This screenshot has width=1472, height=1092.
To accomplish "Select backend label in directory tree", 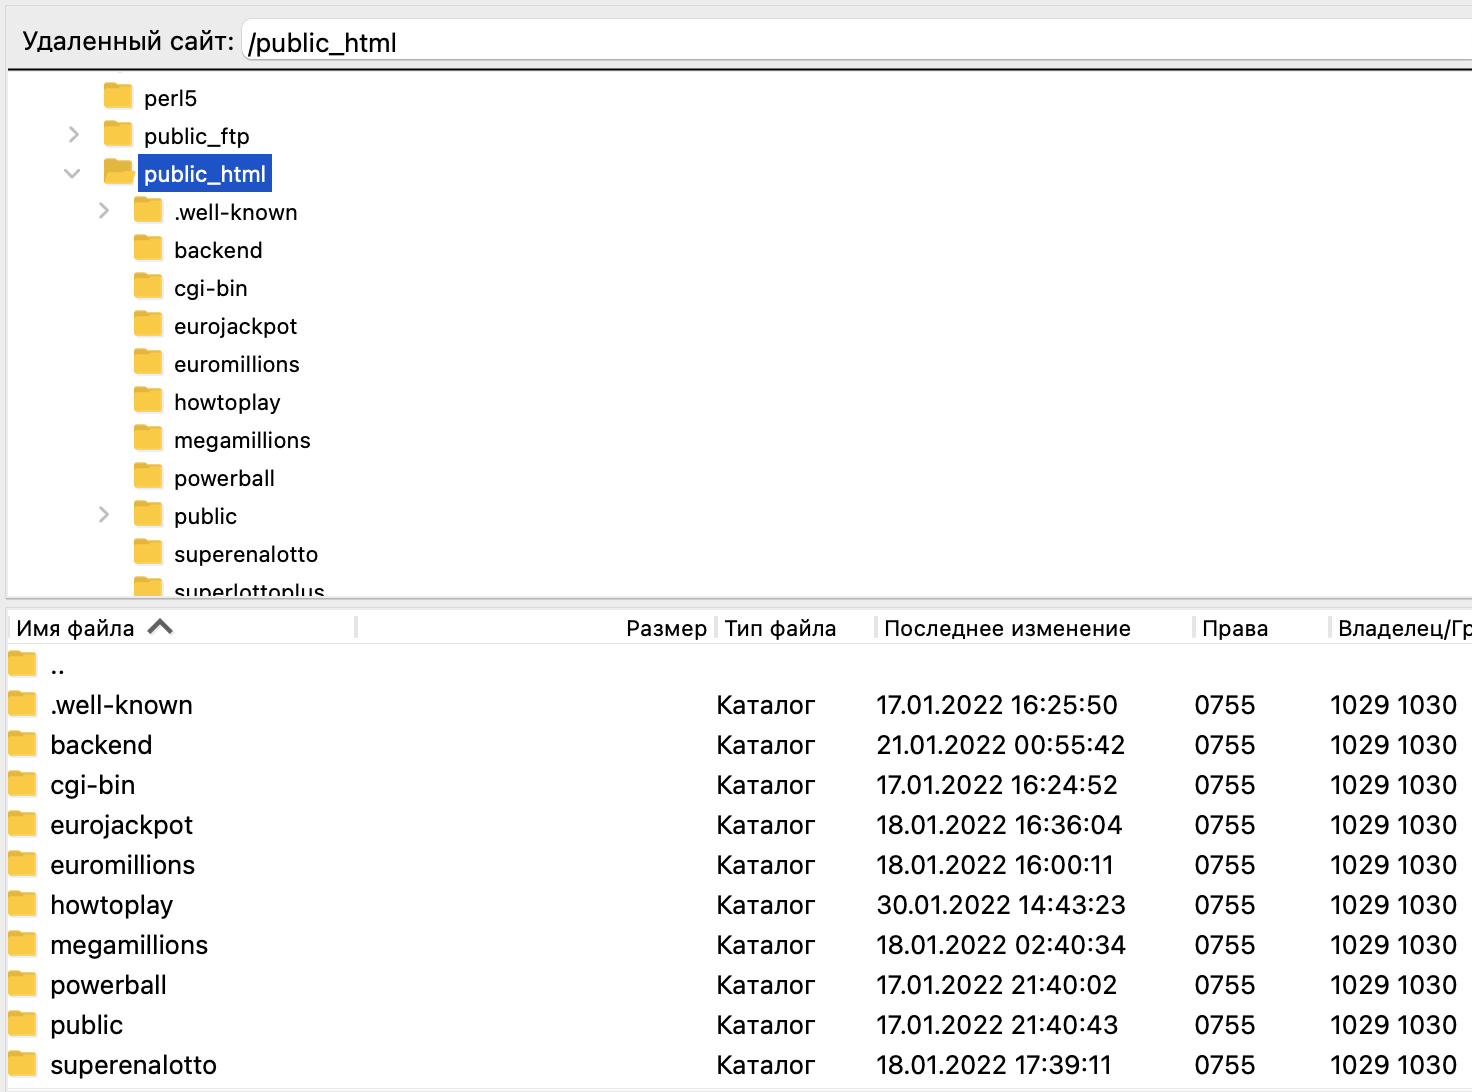I will 218,250.
